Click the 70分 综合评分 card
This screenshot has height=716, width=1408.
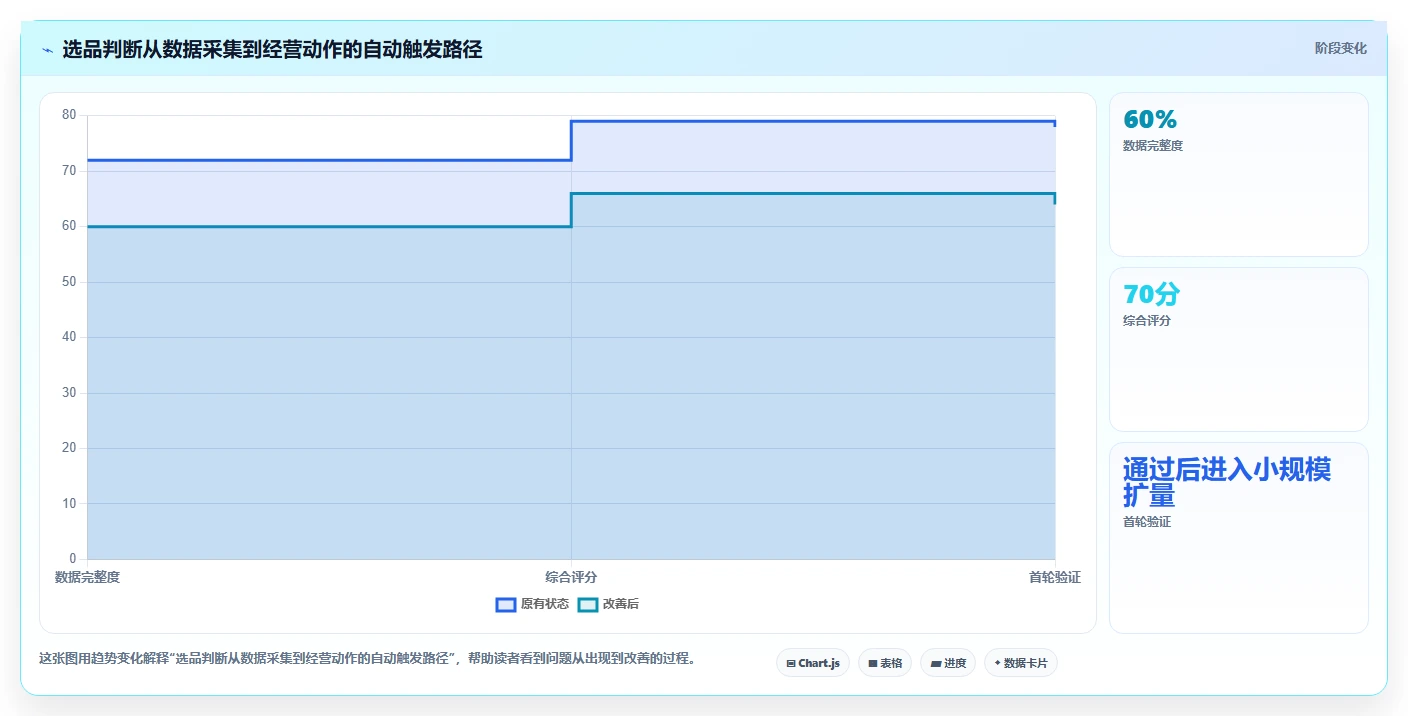click(1238, 349)
